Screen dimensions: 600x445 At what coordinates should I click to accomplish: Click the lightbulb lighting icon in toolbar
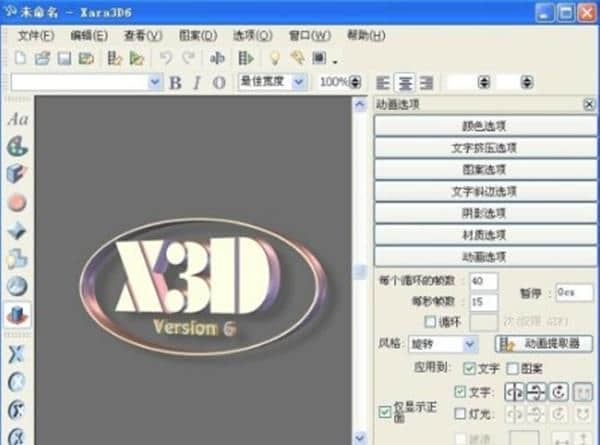(274, 58)
